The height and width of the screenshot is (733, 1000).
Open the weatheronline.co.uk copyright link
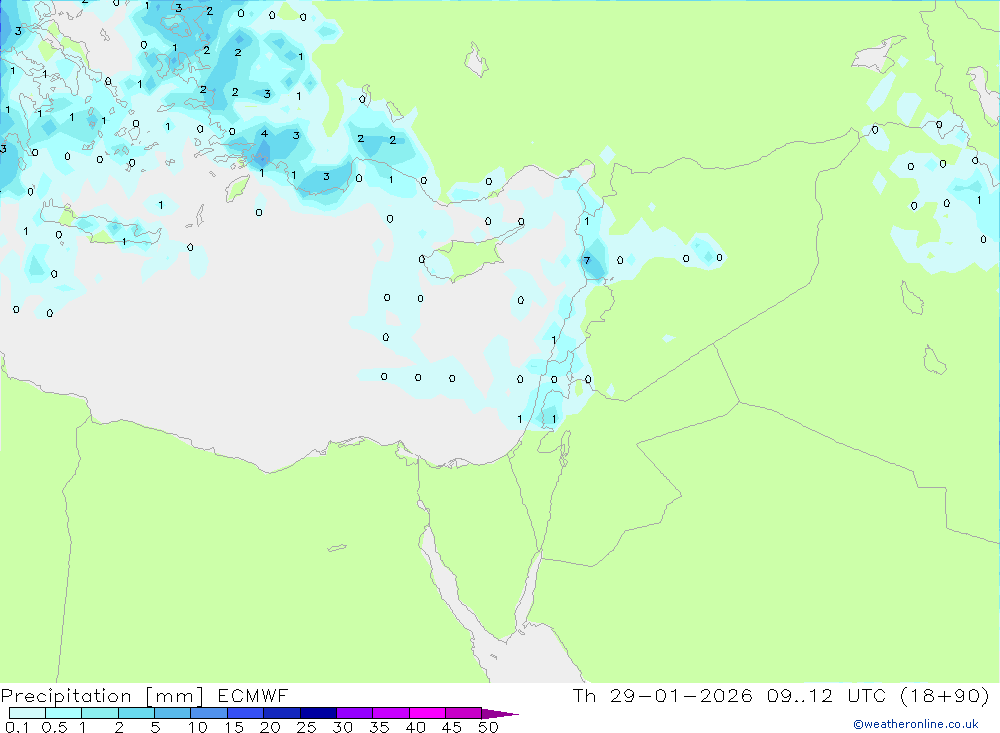tap(916, 724)
